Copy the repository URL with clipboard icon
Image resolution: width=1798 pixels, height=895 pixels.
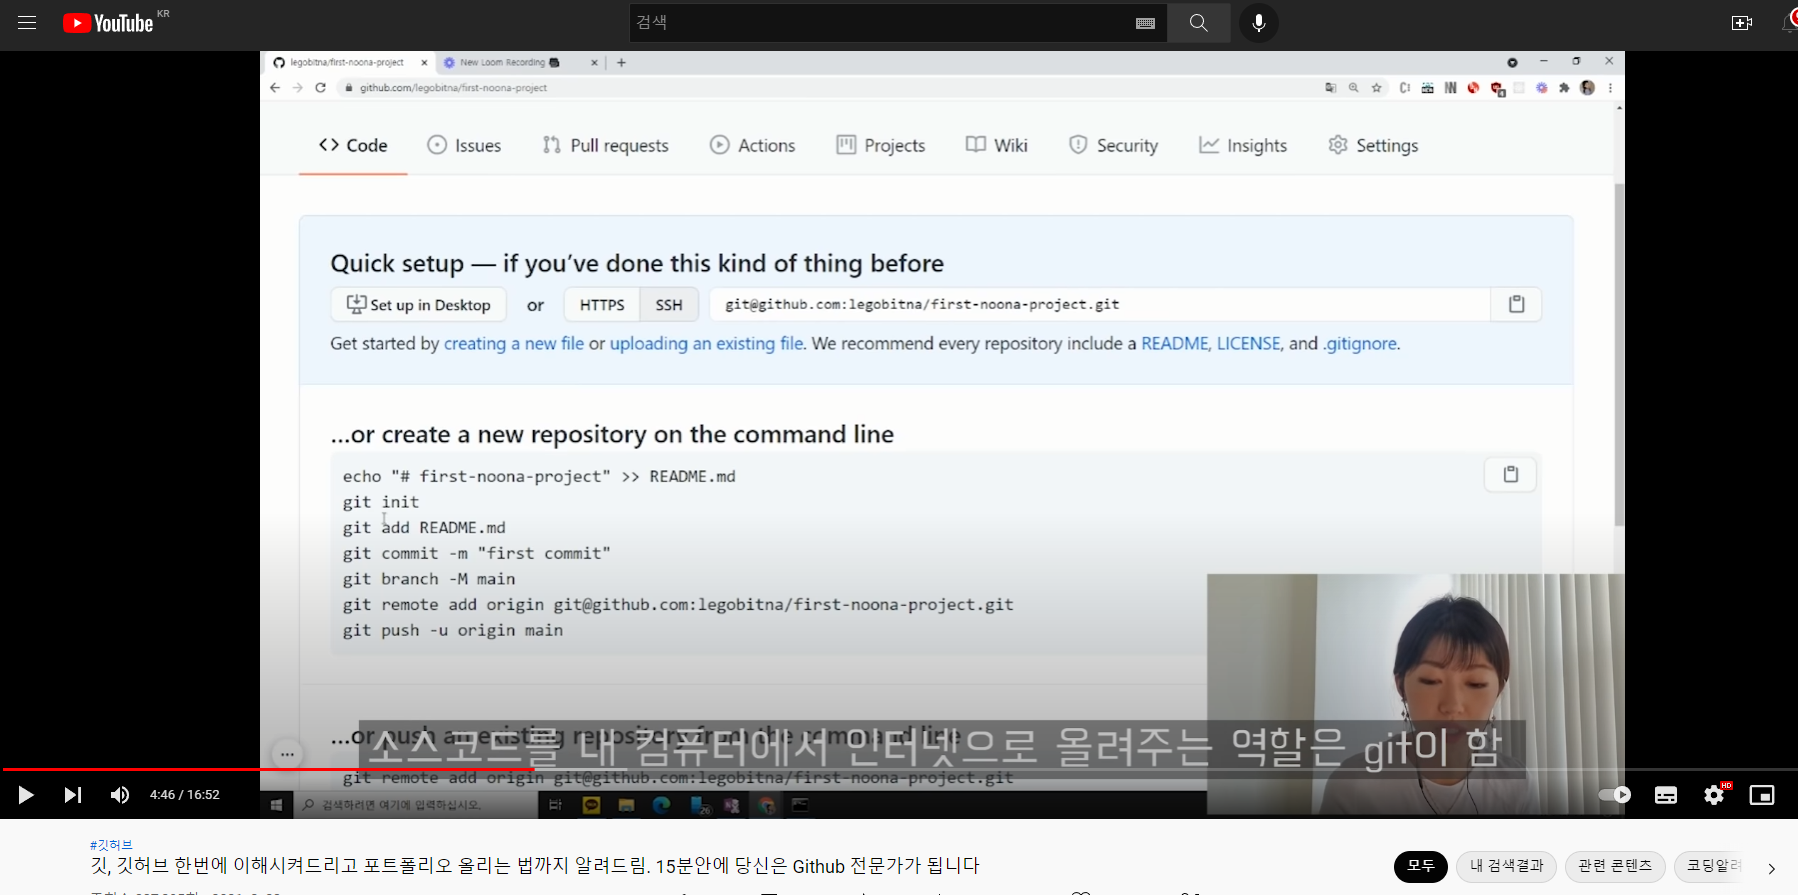(x=1516, y=305)
